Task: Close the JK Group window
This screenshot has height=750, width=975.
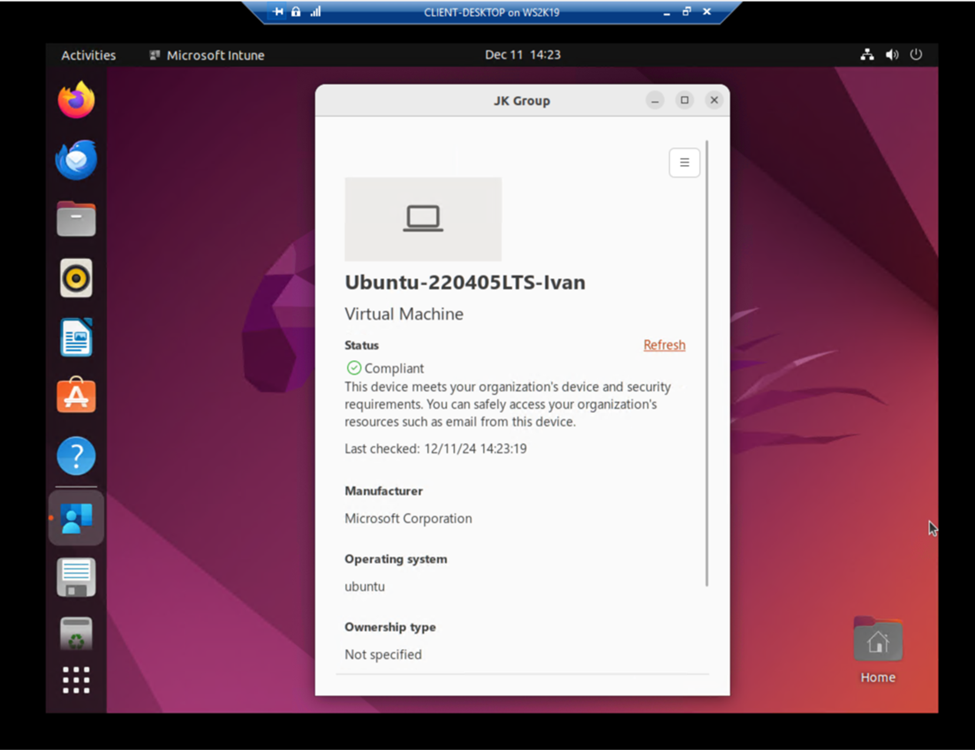Action: coord(714,100)
